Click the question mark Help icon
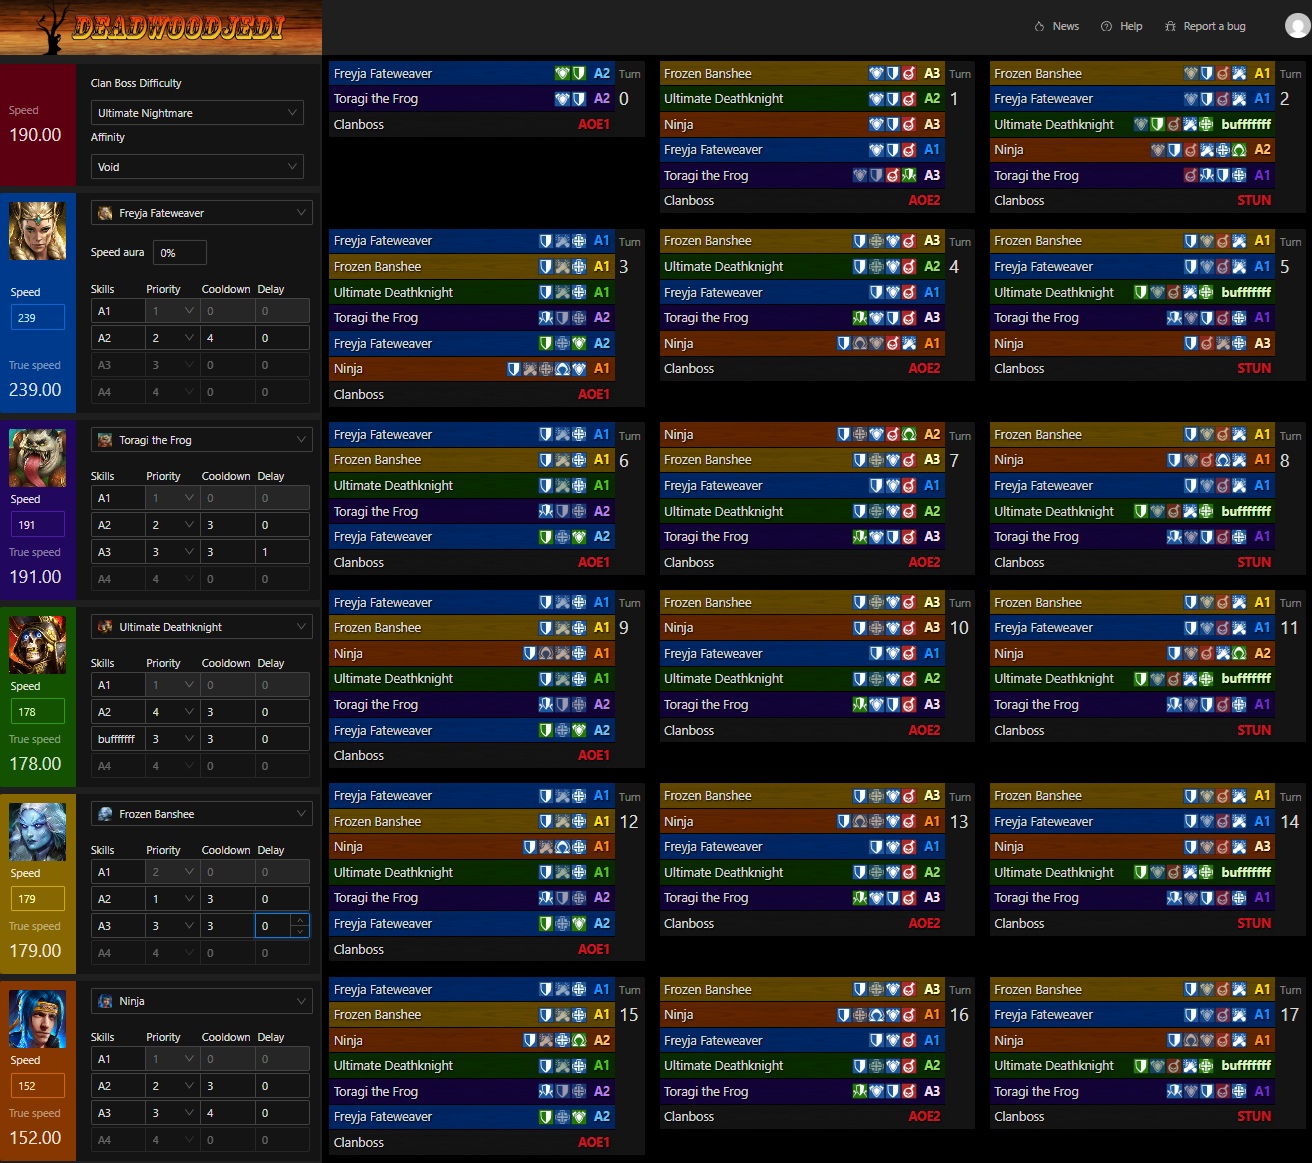Image resolution: width=1312 pixels, height=1163 pixels. point(1106,27)
